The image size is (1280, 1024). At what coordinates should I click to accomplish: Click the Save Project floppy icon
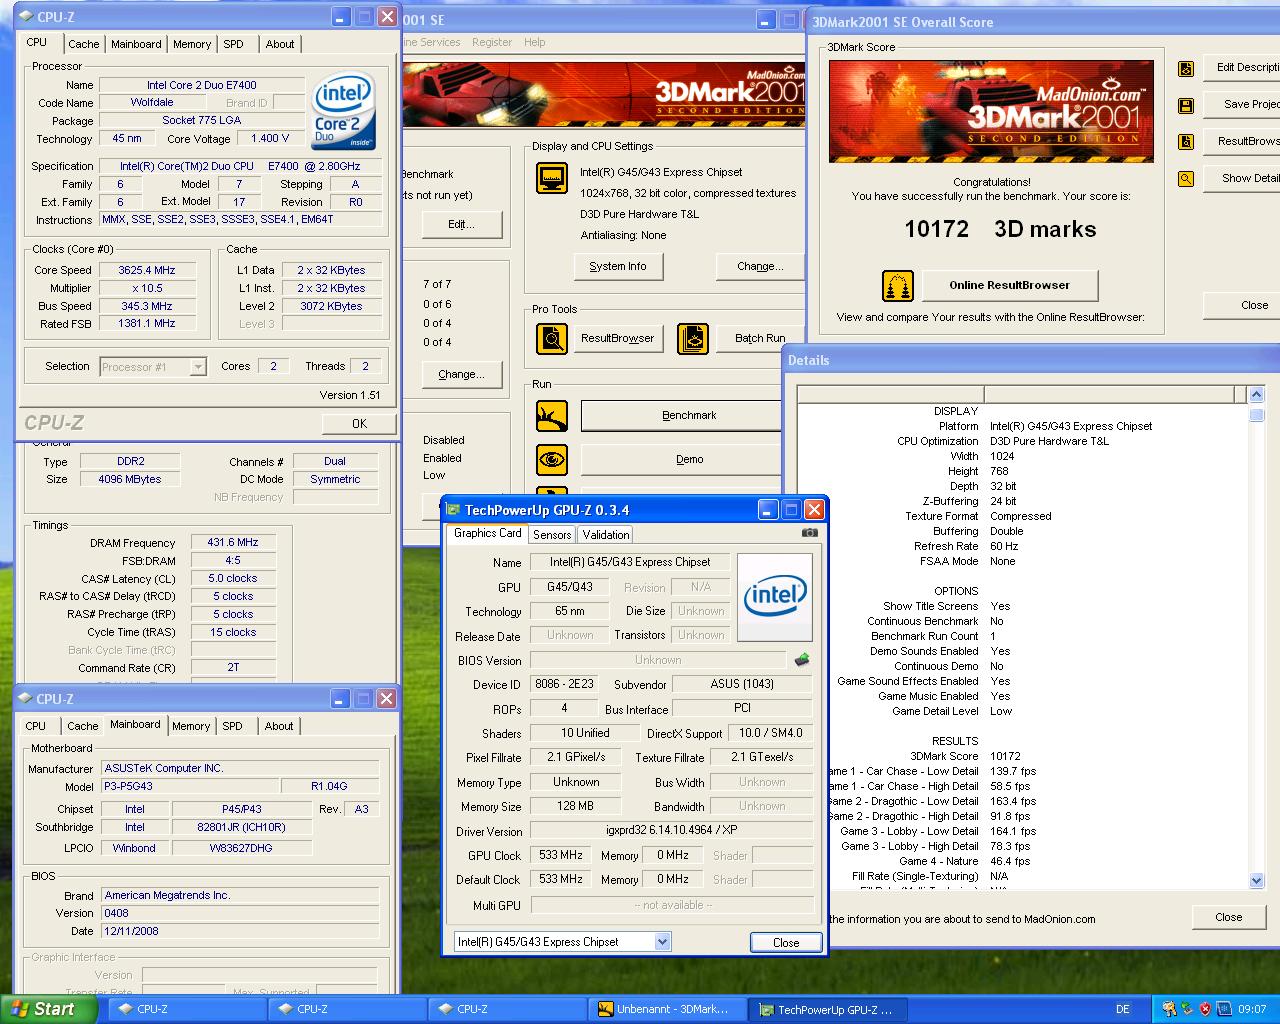coord(1186,105)
